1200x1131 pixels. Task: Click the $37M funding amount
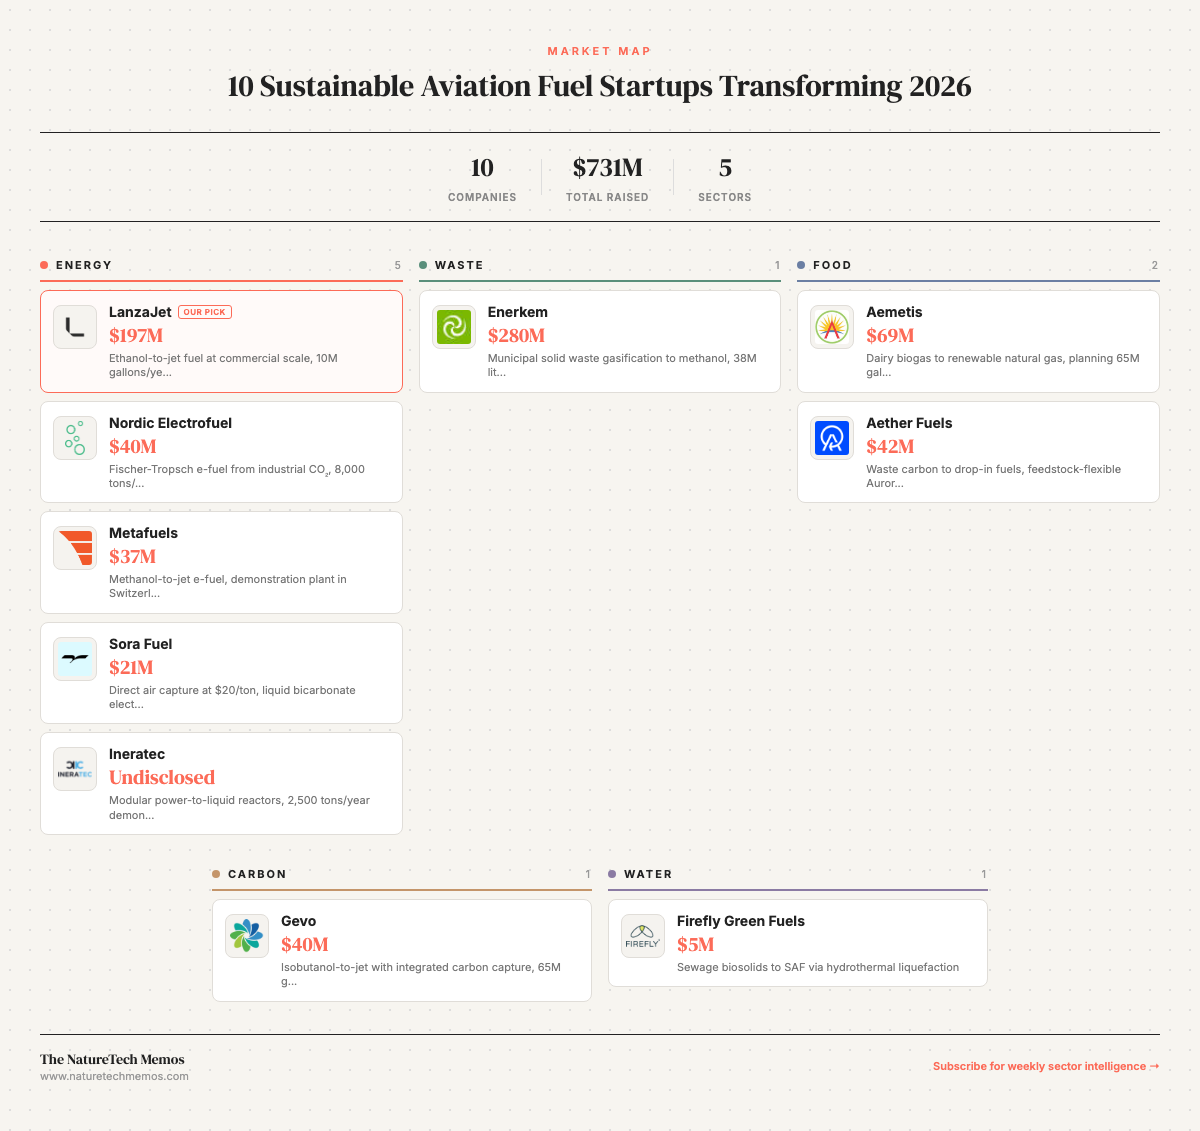(x=132, y=557)
